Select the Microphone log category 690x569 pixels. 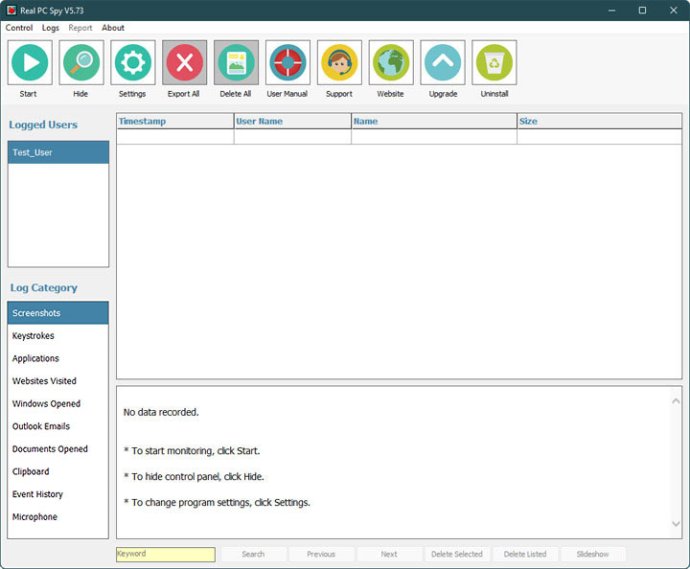click(58, 517)
